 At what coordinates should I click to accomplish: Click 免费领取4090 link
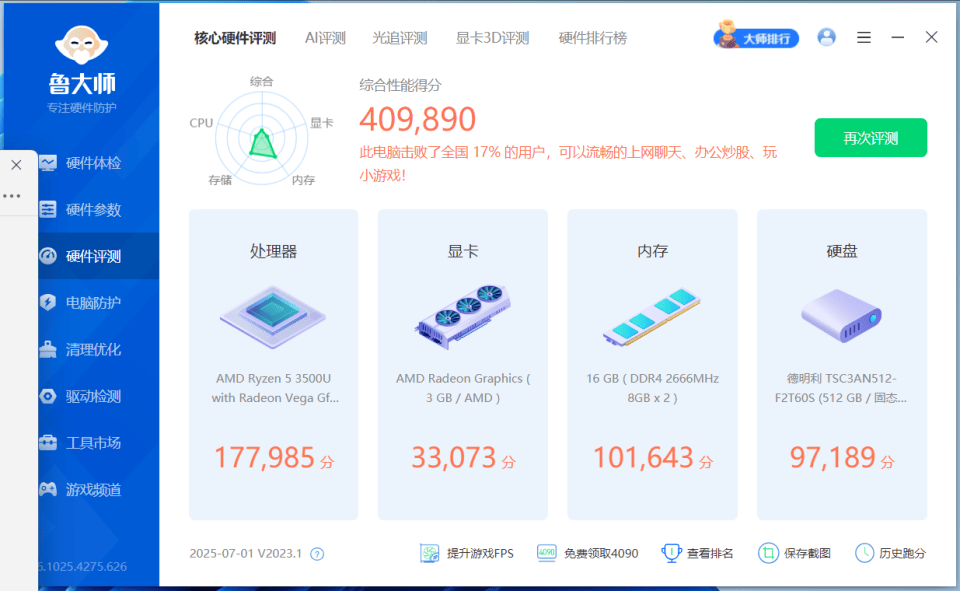(x=588, y=553)
